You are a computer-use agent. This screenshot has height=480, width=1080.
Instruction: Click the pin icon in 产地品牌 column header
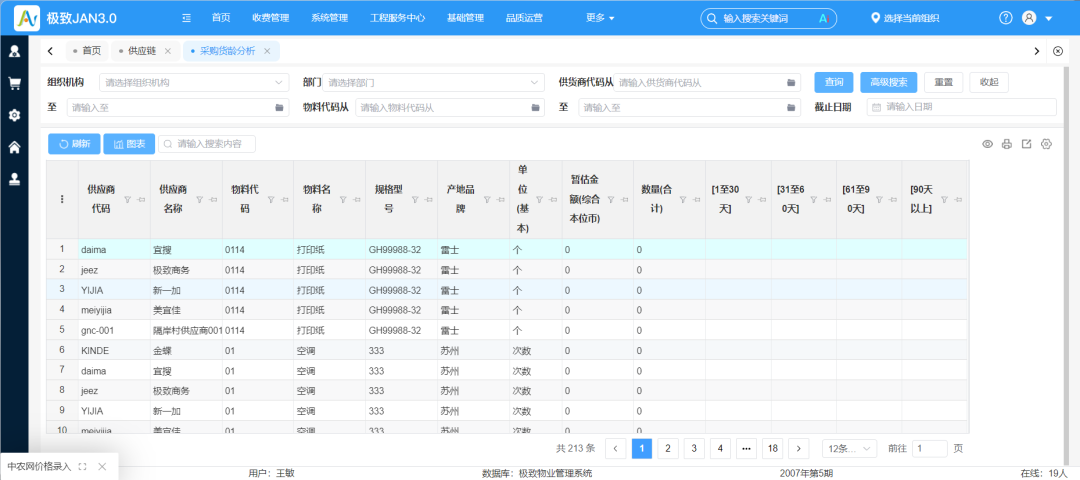pyautogui.click(x=499, y=200)
